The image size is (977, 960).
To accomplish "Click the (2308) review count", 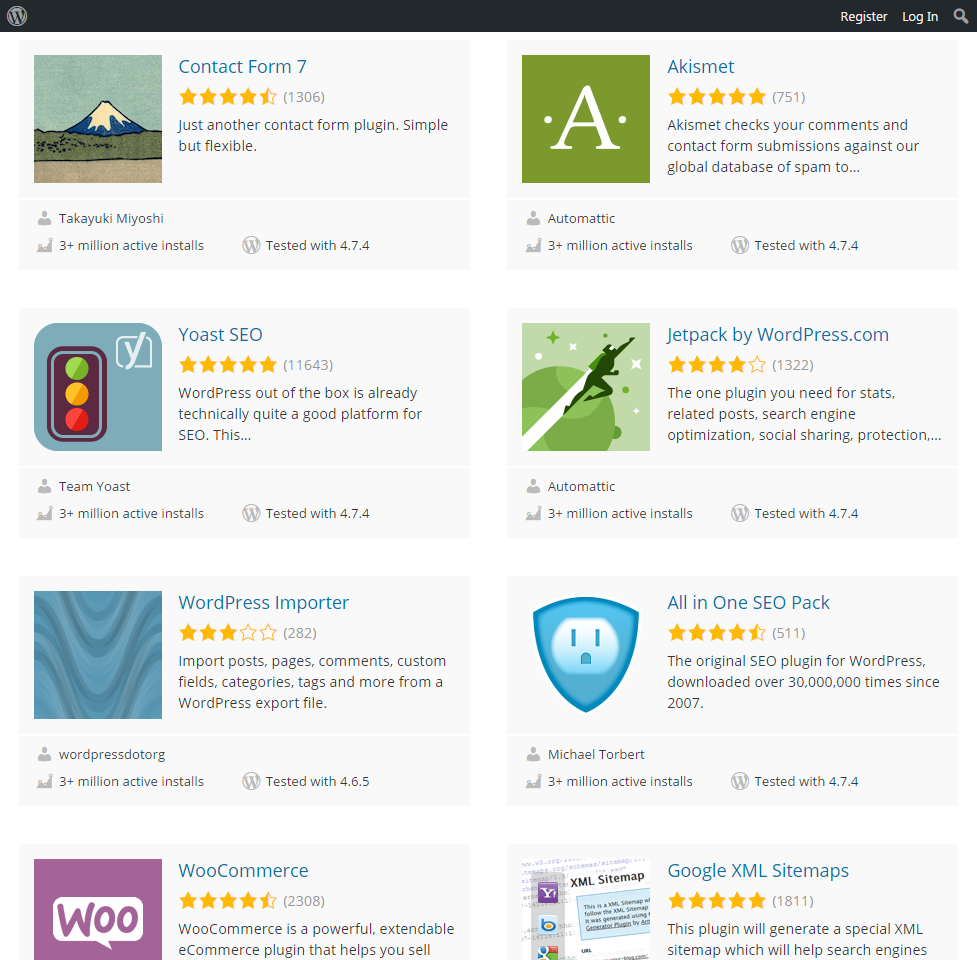I will (304, 901).
